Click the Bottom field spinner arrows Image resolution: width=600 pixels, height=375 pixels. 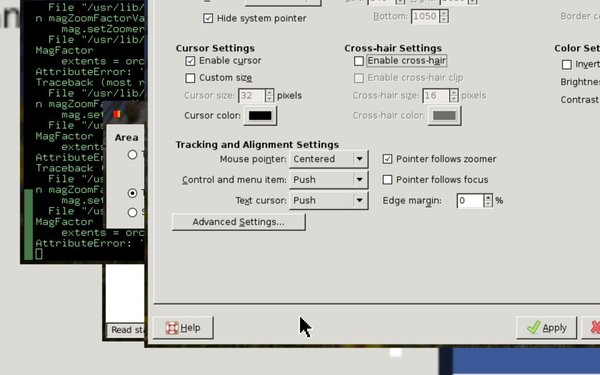pyautogui.click(x=444, y=16)
